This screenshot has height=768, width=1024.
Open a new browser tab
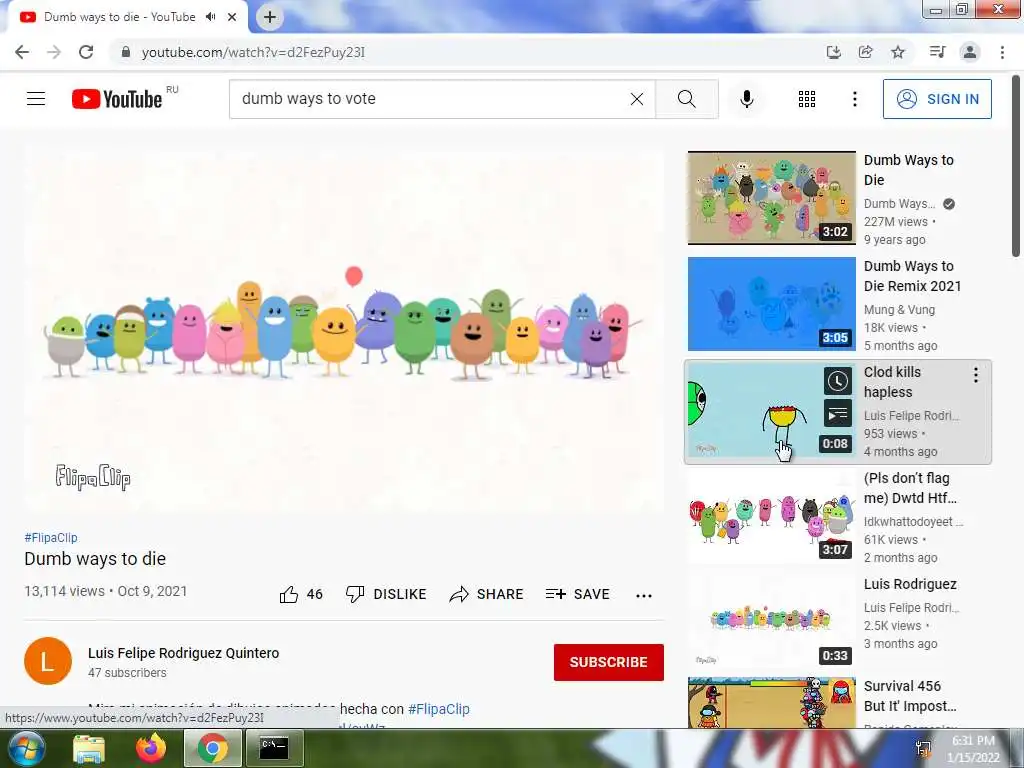[270, 17]
